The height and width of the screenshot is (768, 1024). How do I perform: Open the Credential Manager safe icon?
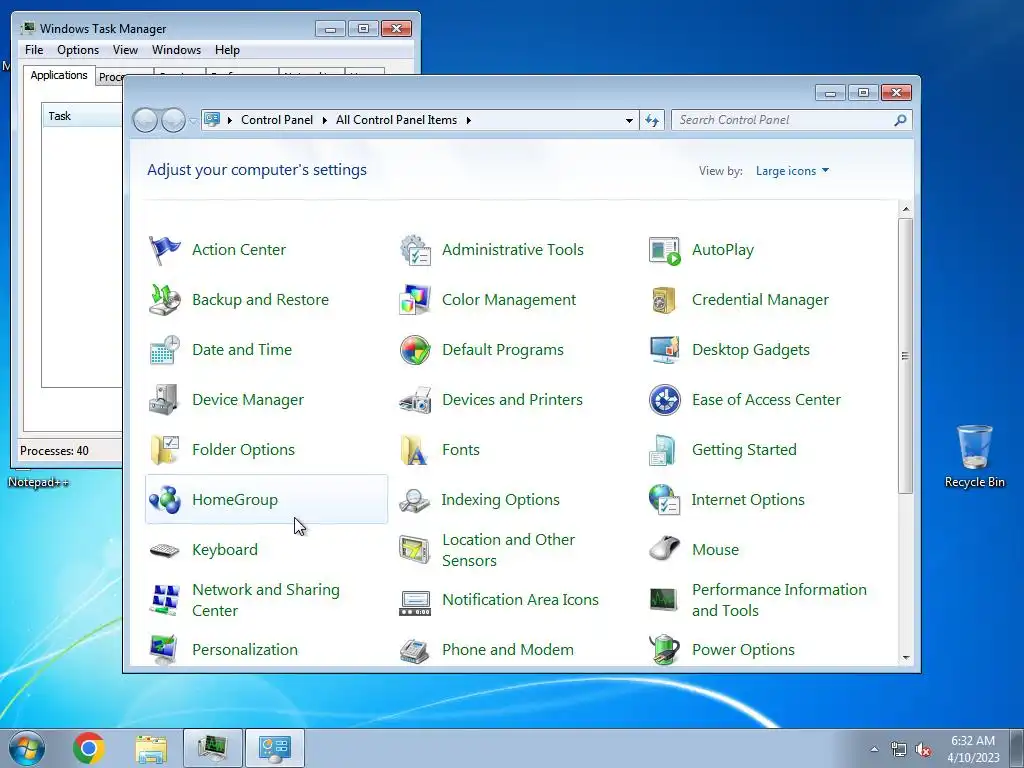point(665,300)
